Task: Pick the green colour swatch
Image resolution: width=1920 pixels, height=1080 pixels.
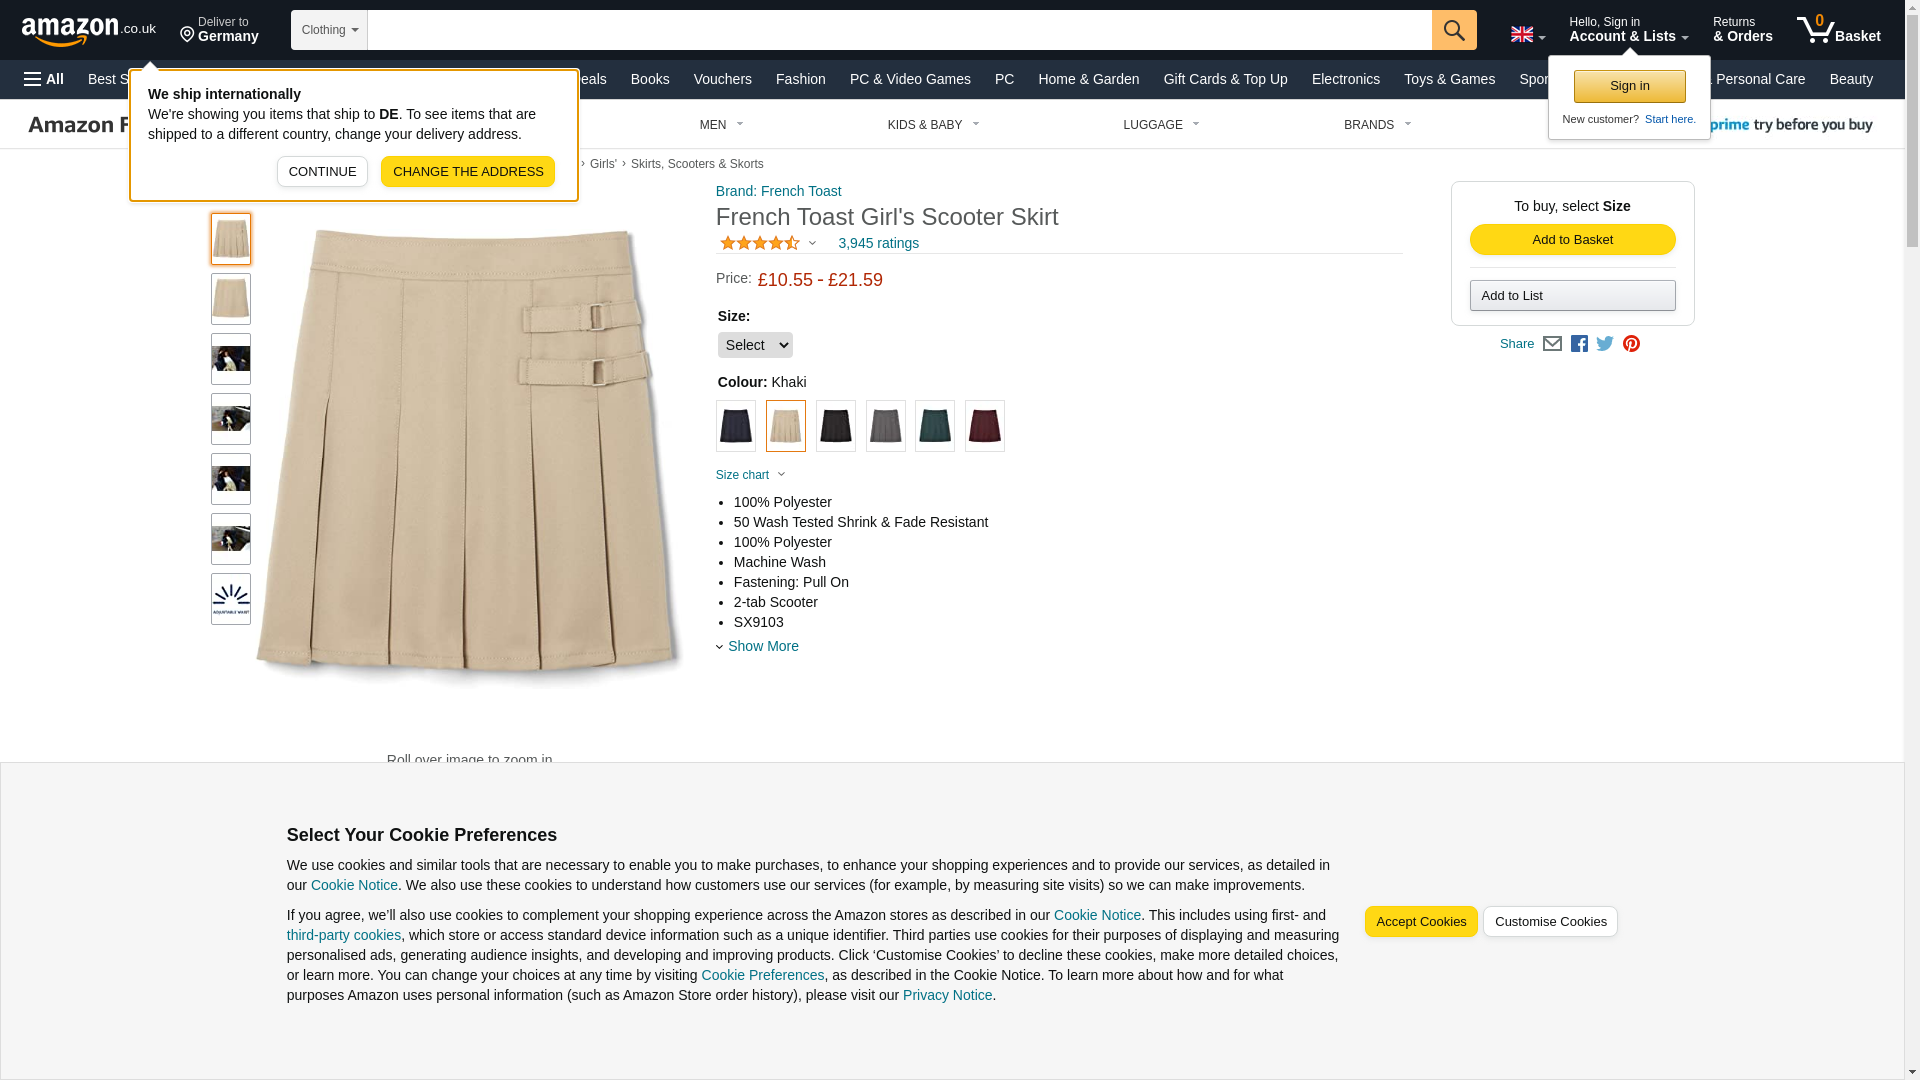Action: click(934, 426)
